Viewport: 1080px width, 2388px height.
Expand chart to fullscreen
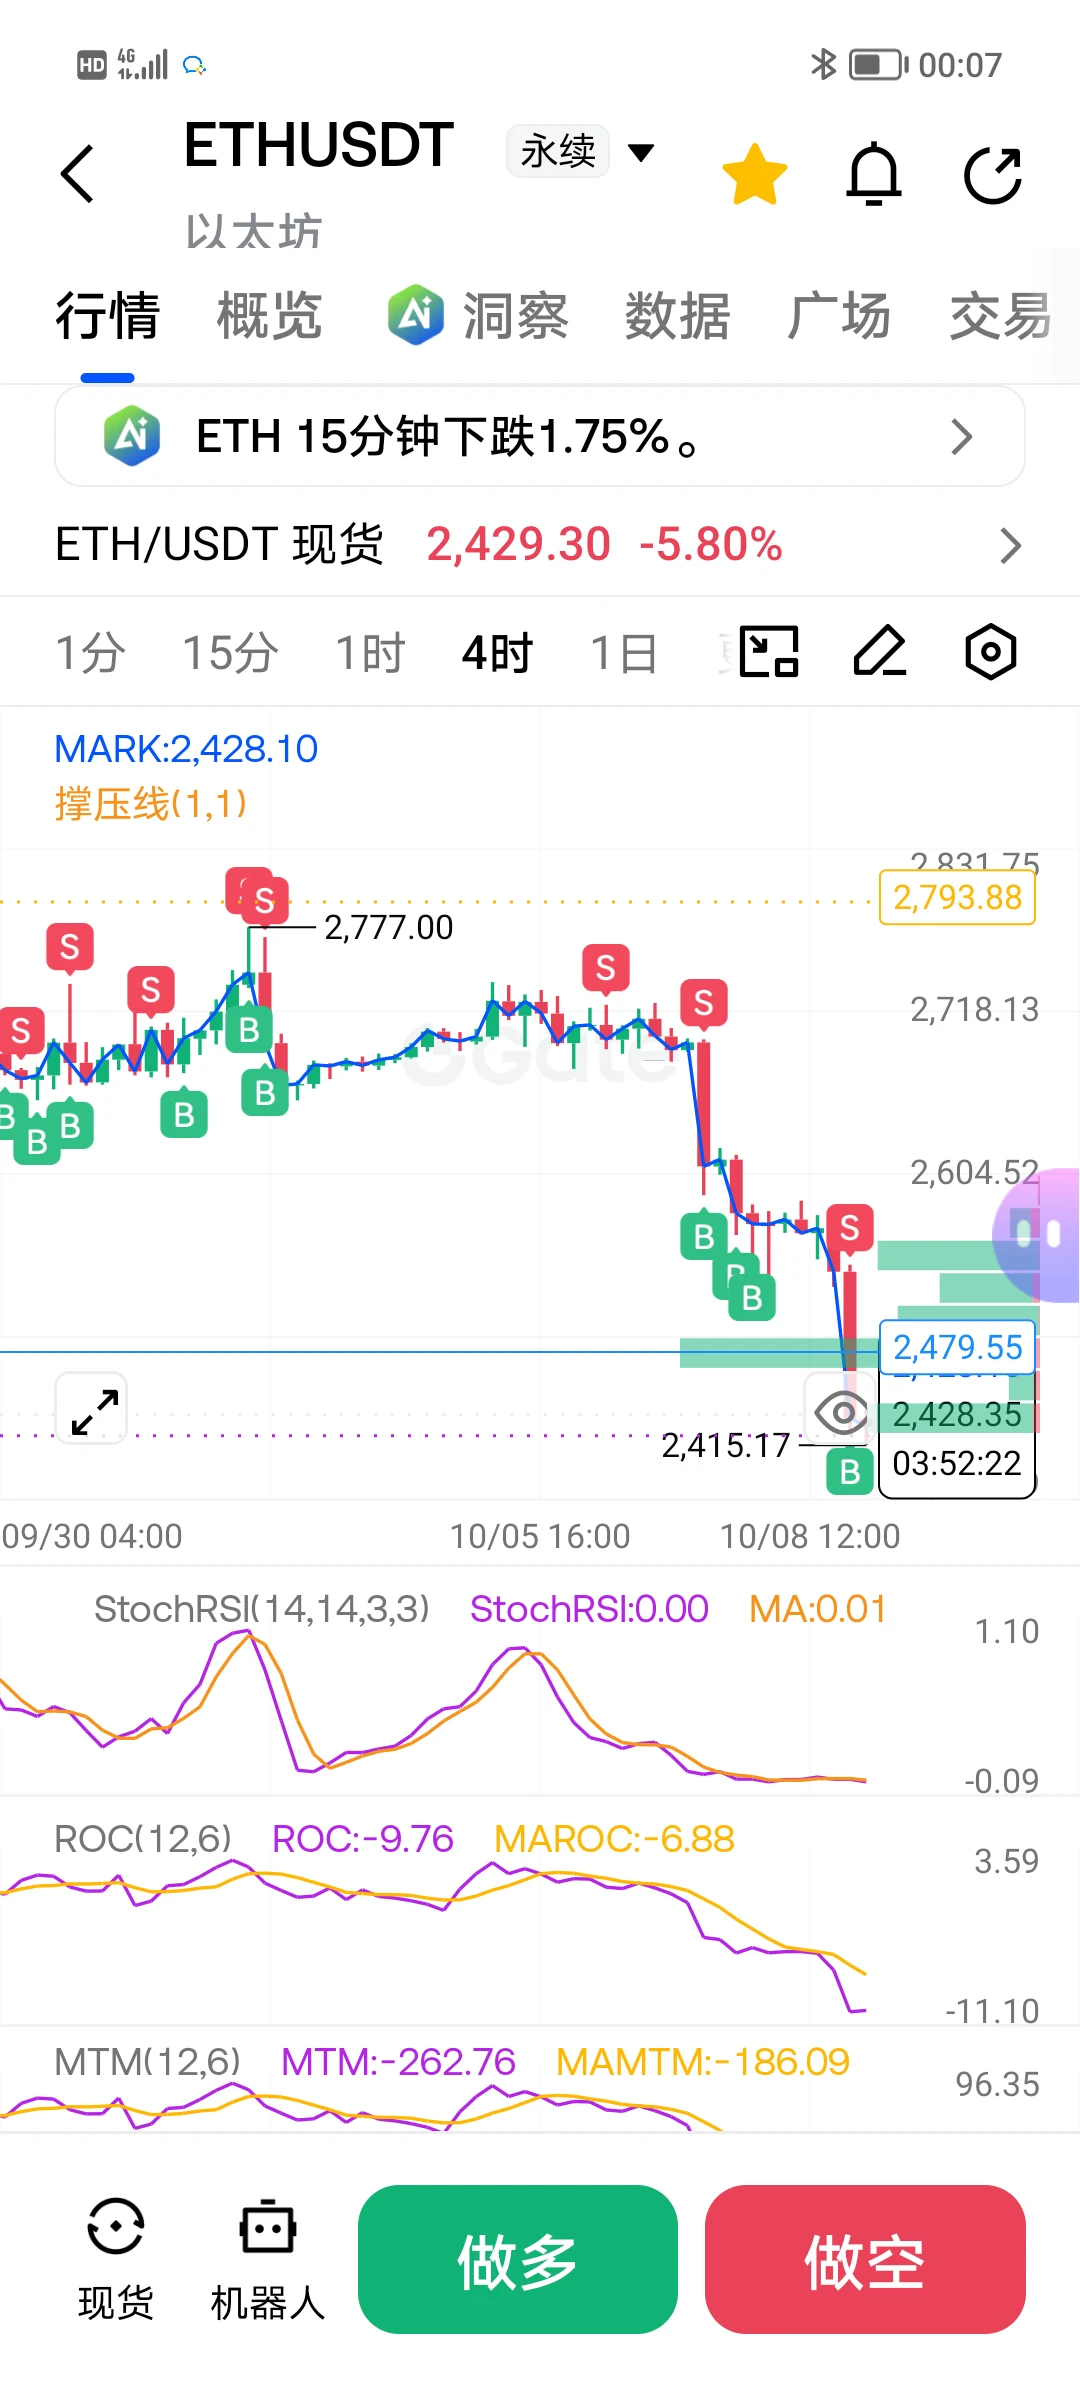91,1408
